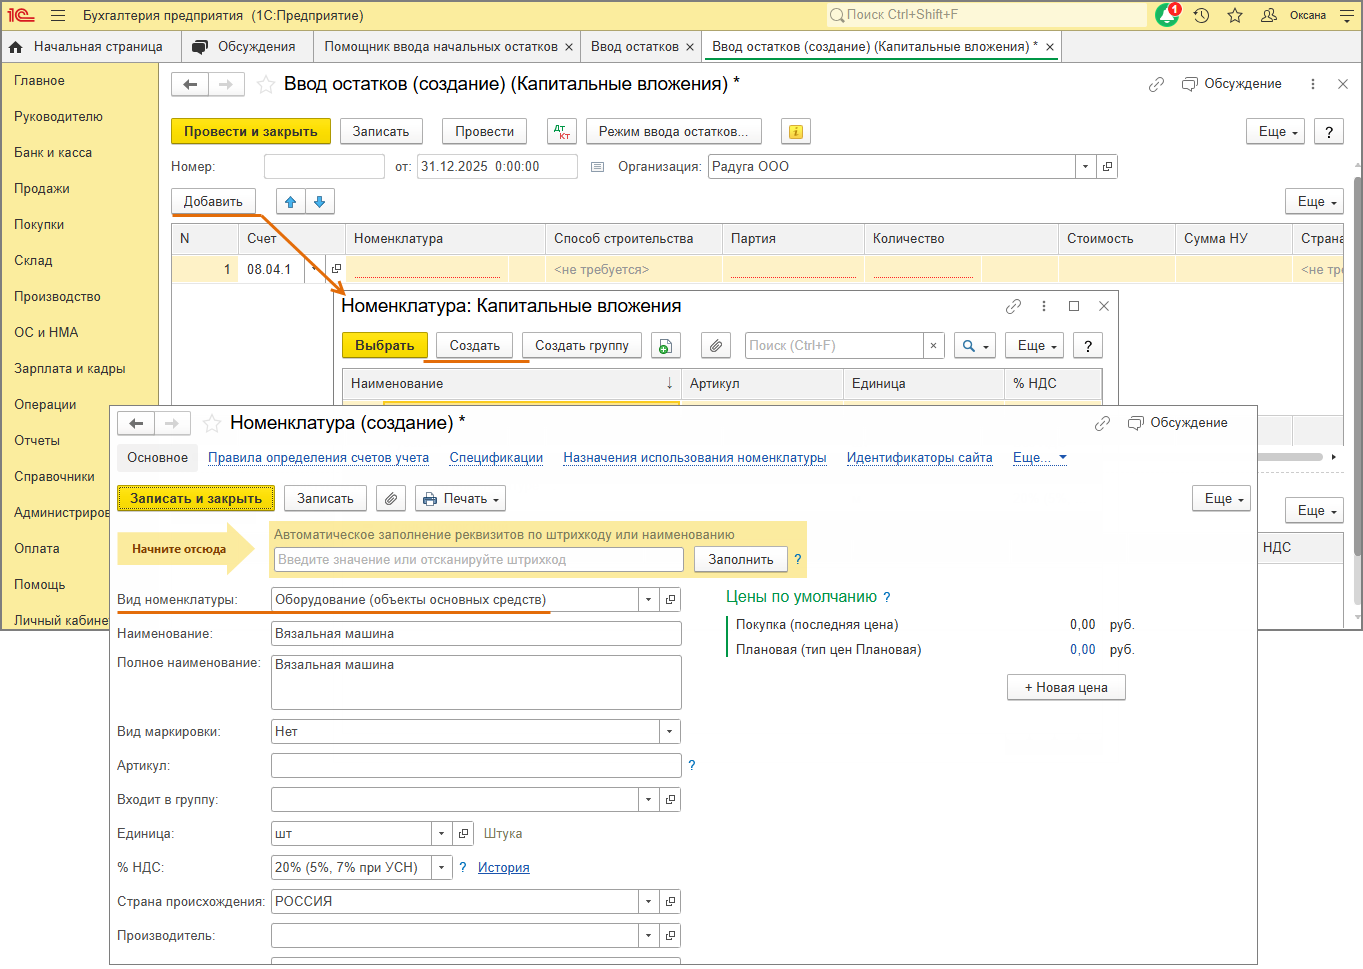
Task: Copy link icon of Ввод остатков document
Action: click(1156, 85)
